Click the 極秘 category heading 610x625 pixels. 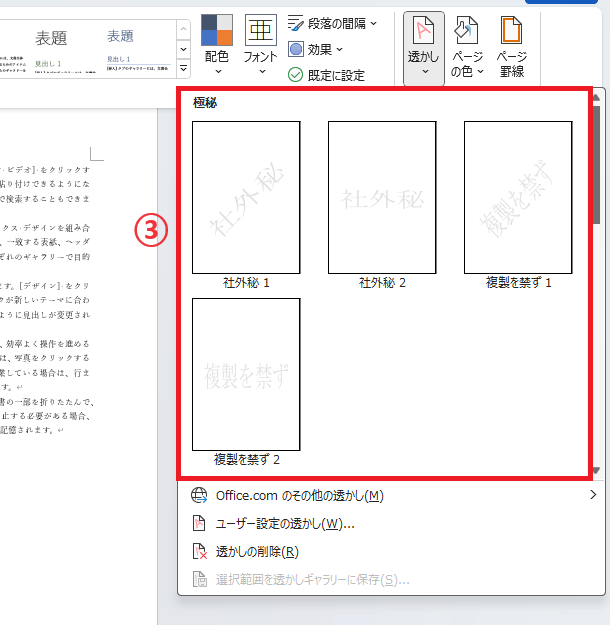(x=205, y=103)
